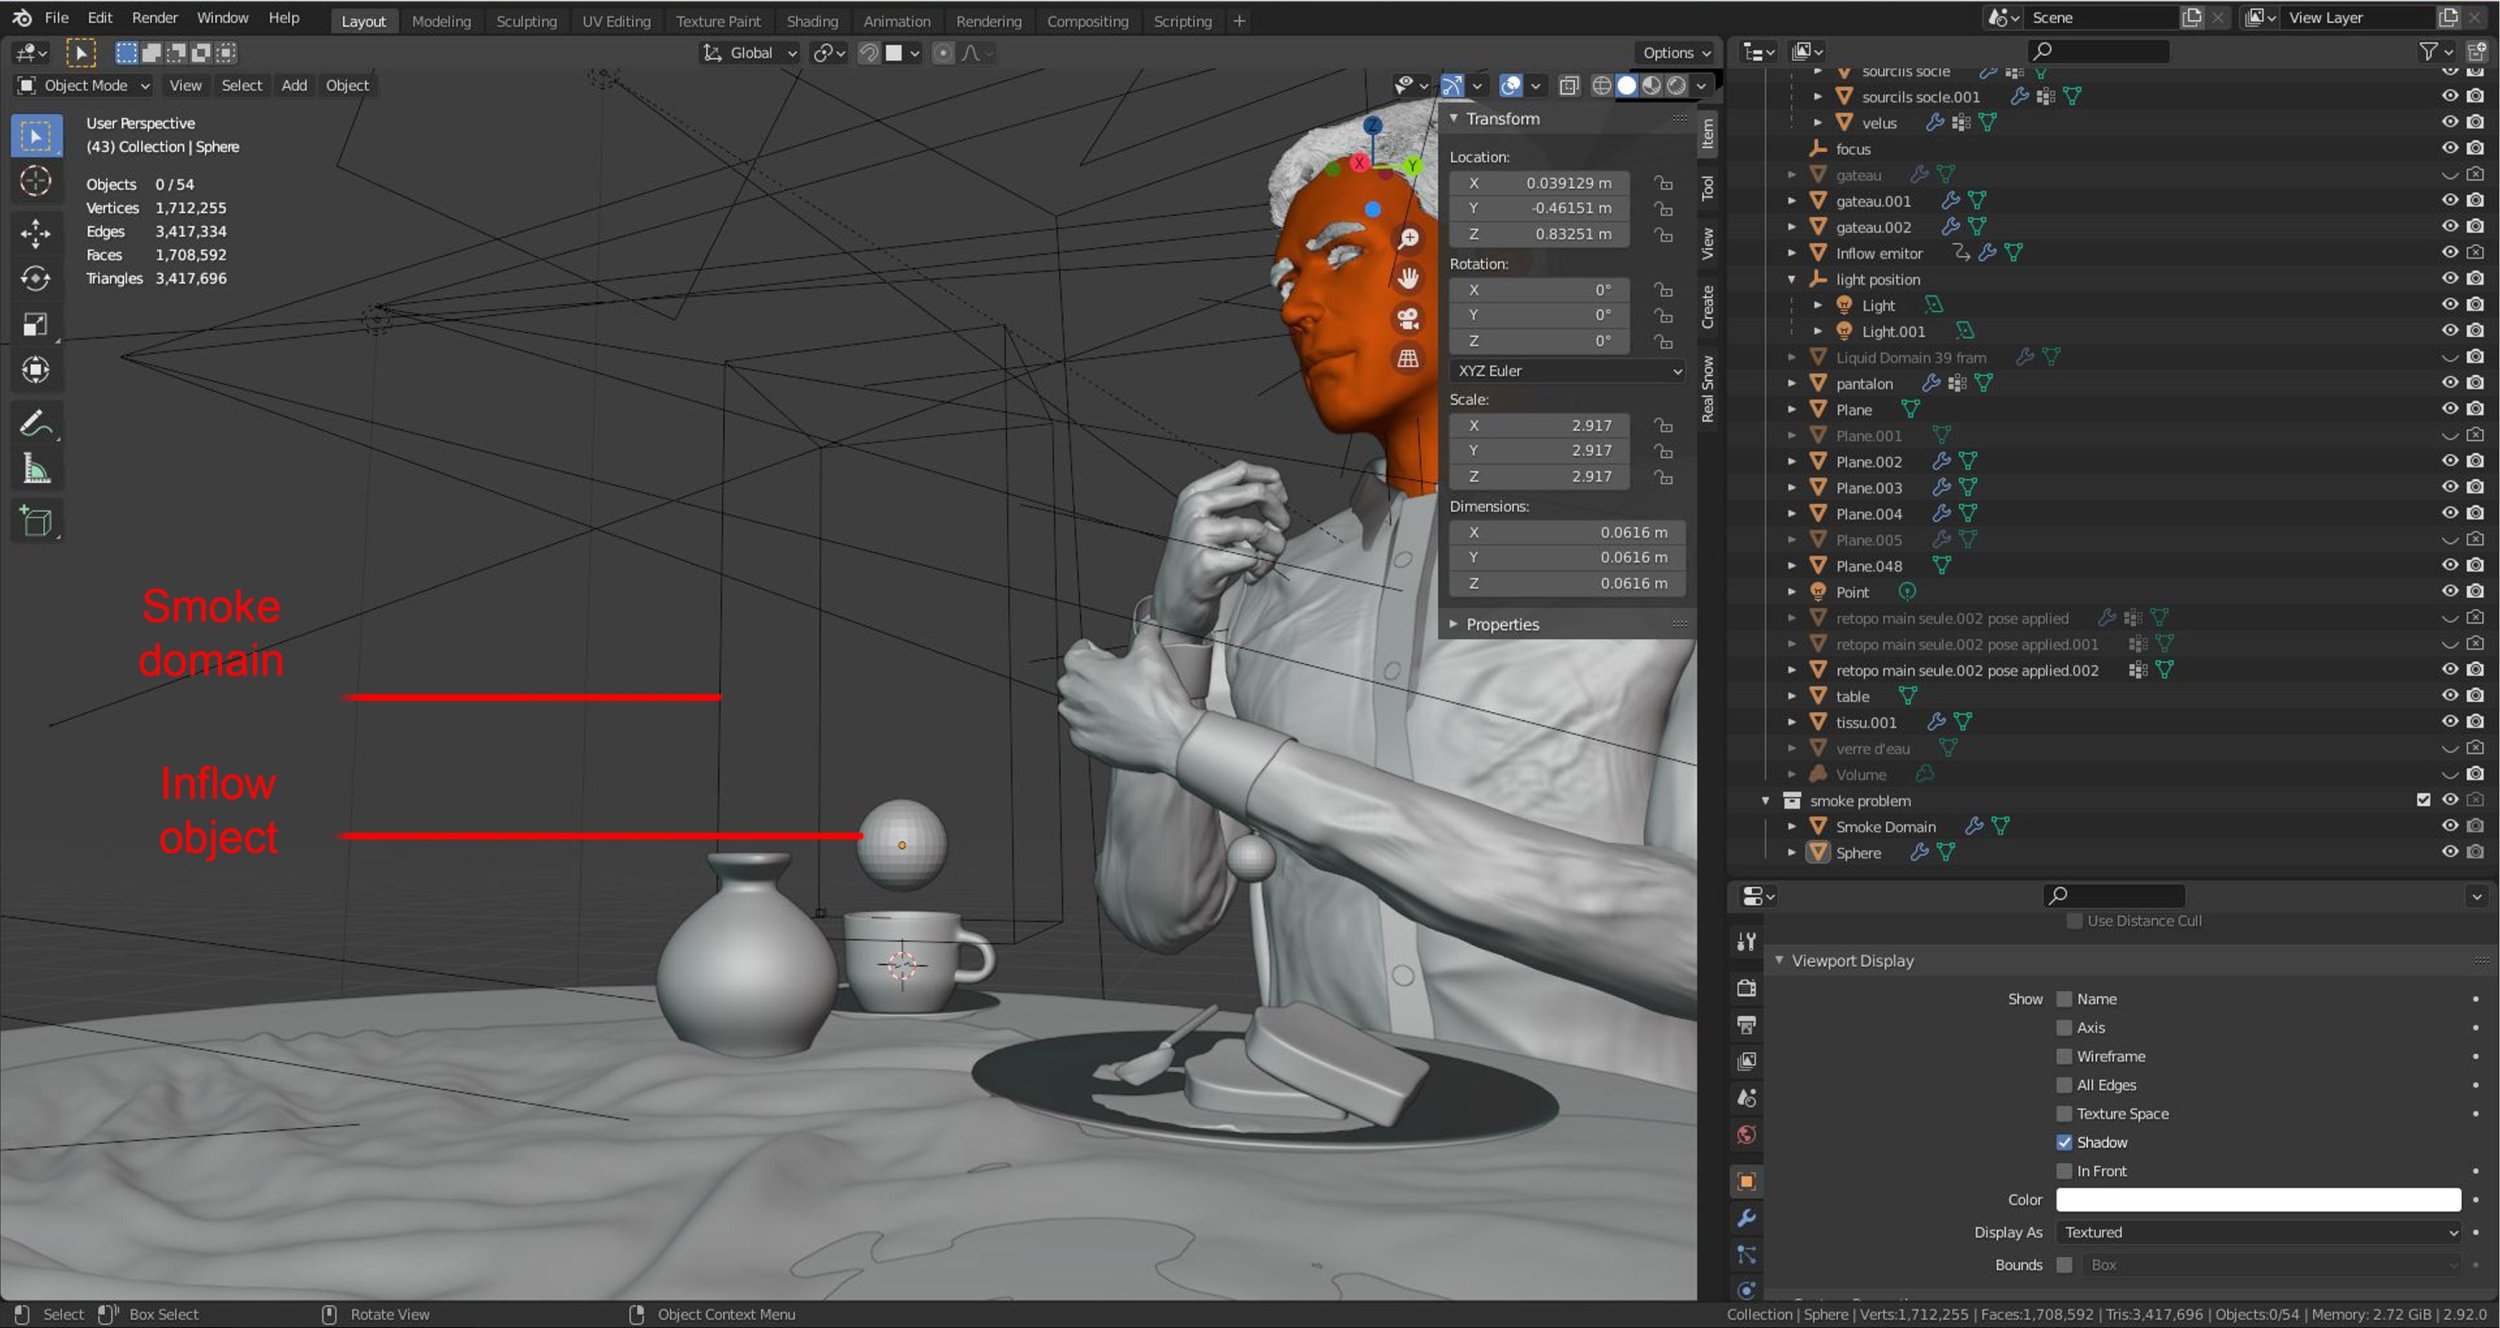Click the 3D Cursor tool

36,181
